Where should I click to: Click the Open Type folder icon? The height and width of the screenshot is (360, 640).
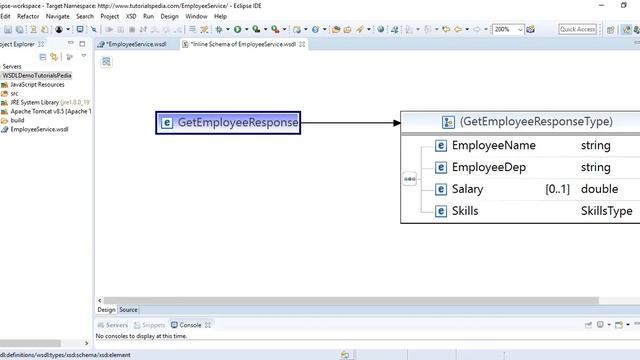click(x=336, y=29)
